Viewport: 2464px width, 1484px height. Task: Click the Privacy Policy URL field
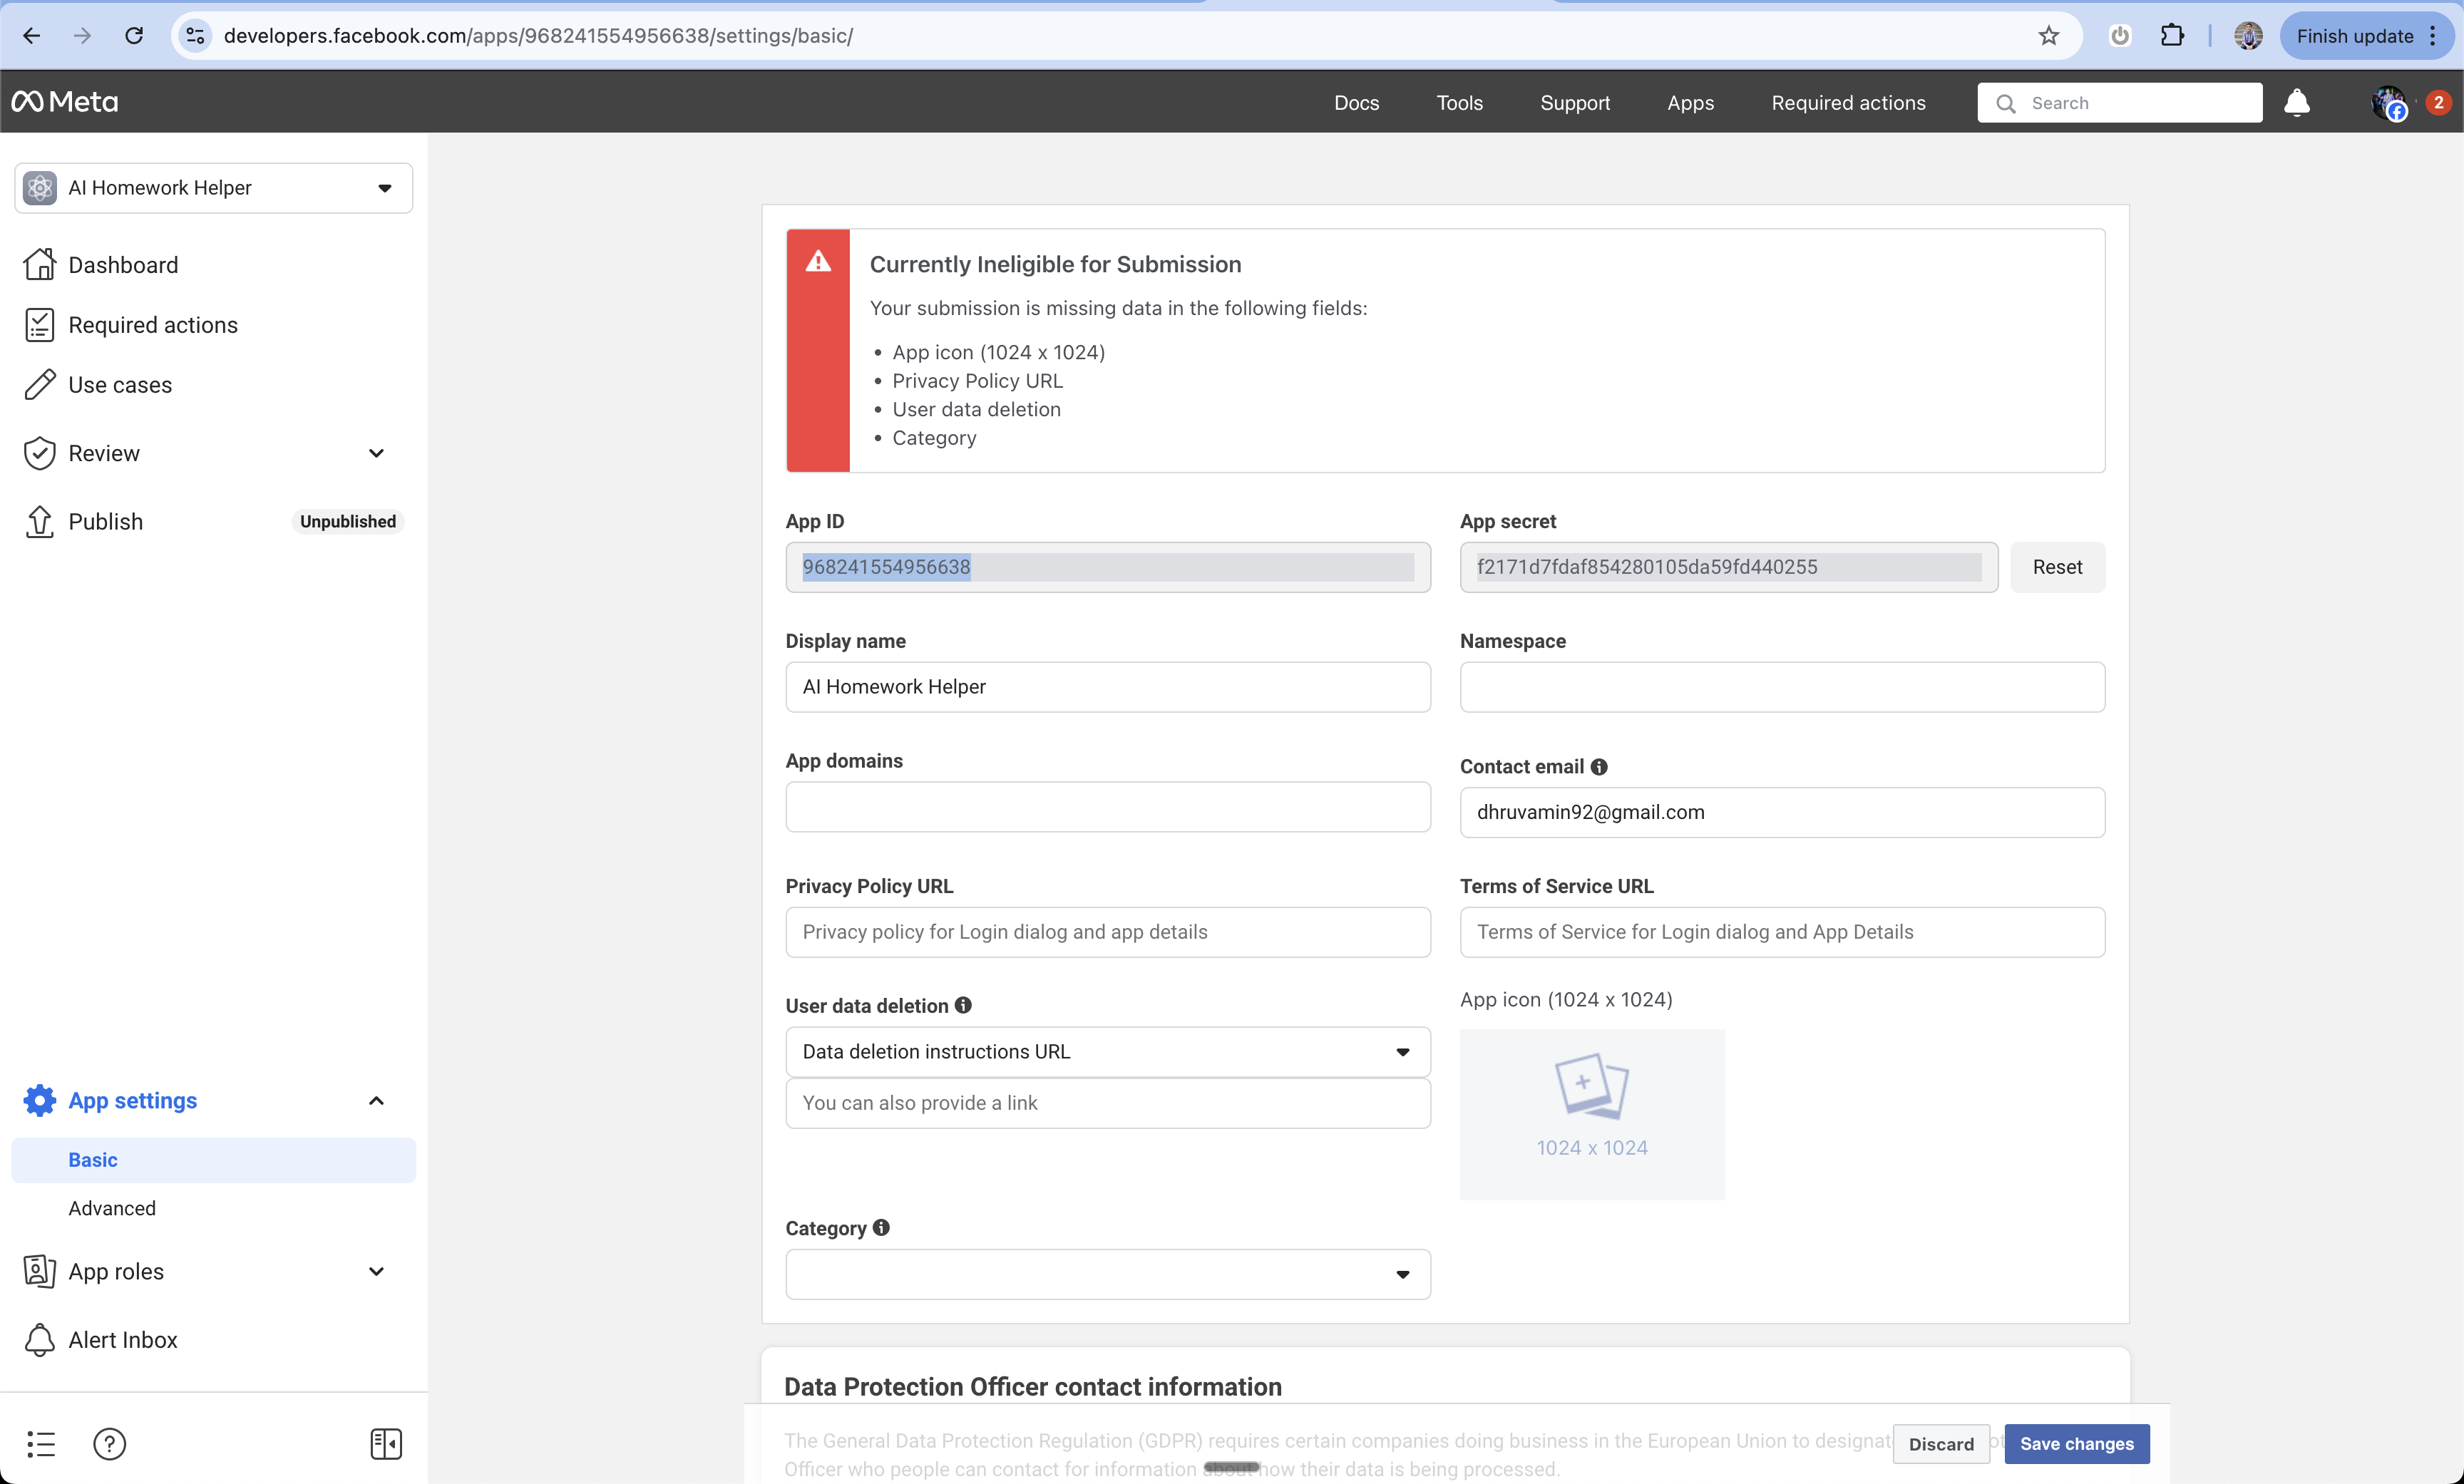pyautogui.click(x=1108, y=932)
